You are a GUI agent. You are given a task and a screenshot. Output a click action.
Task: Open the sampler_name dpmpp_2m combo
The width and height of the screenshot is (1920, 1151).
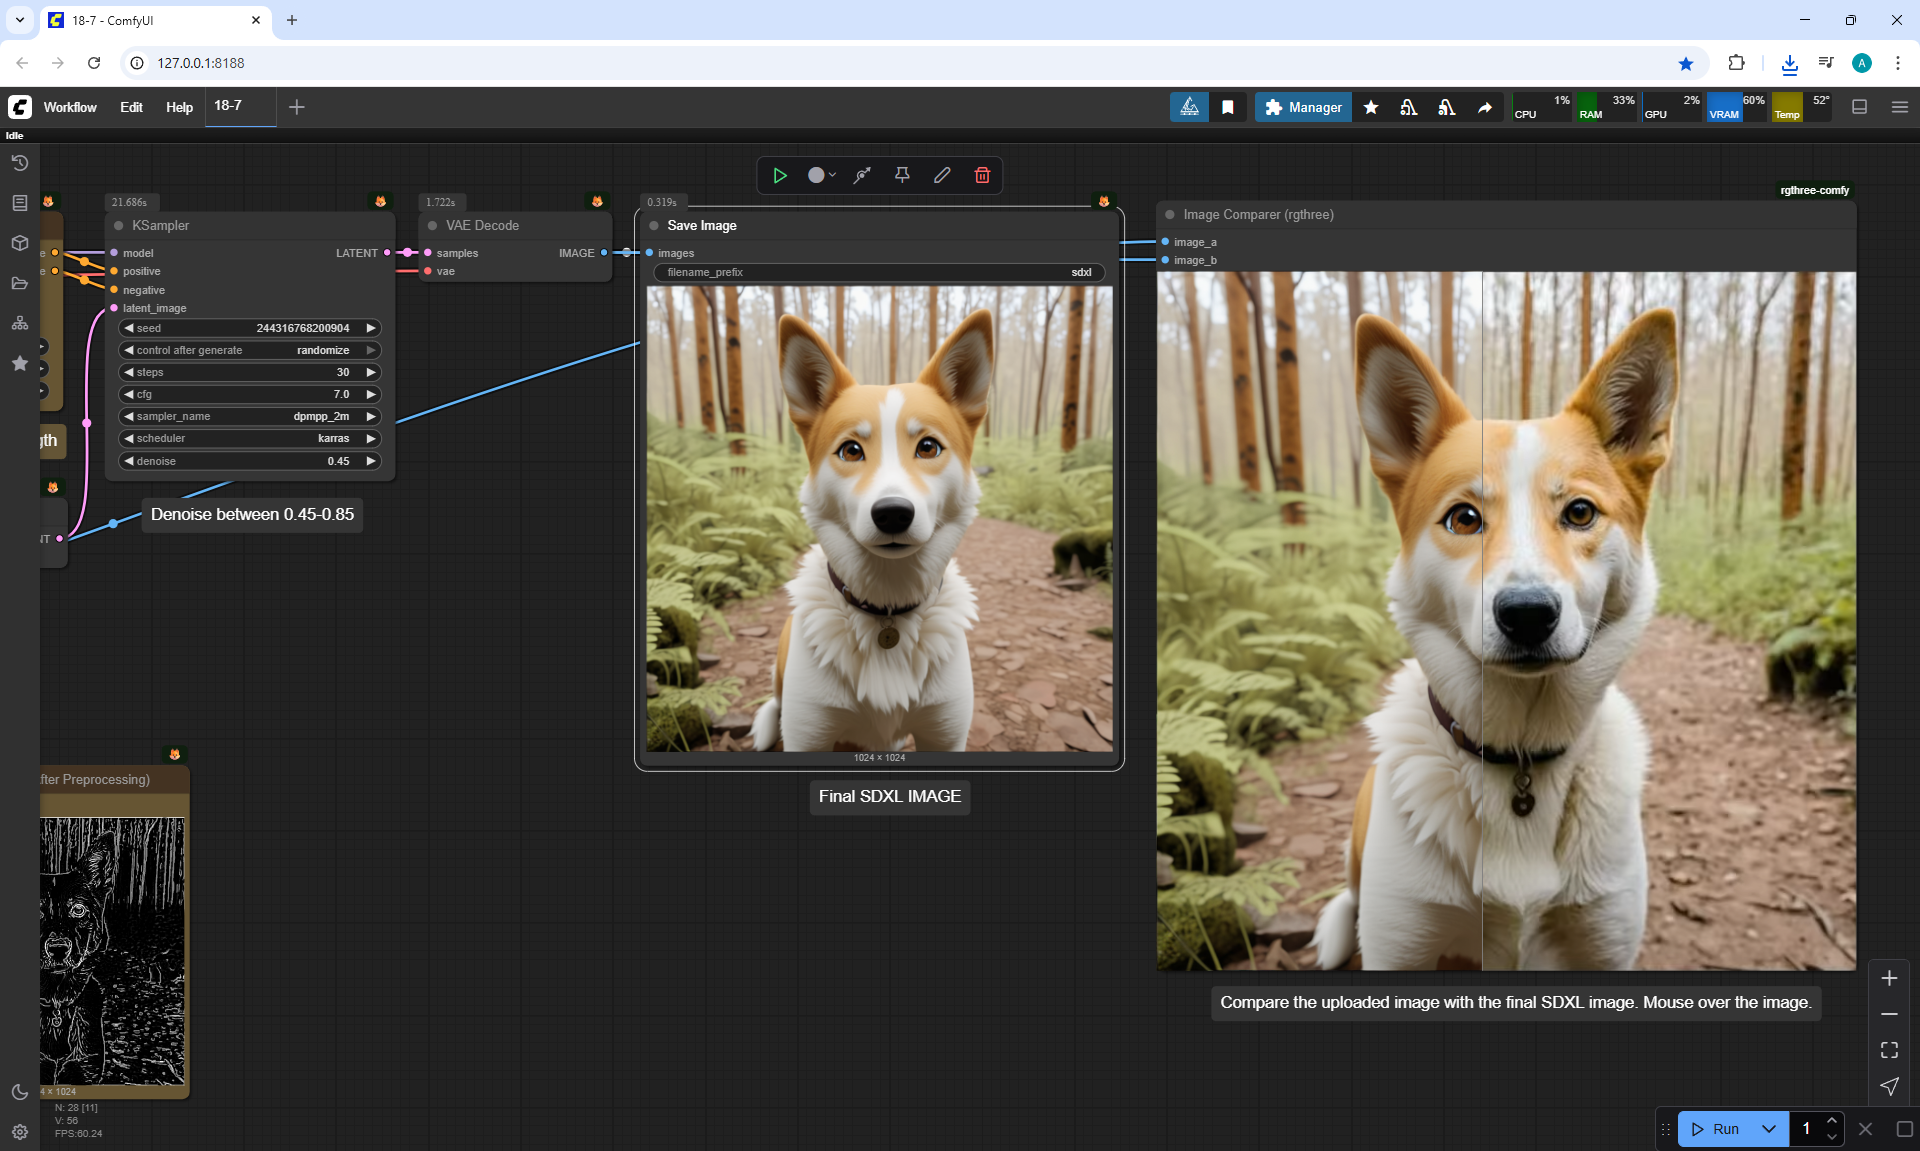coord(250,416)
